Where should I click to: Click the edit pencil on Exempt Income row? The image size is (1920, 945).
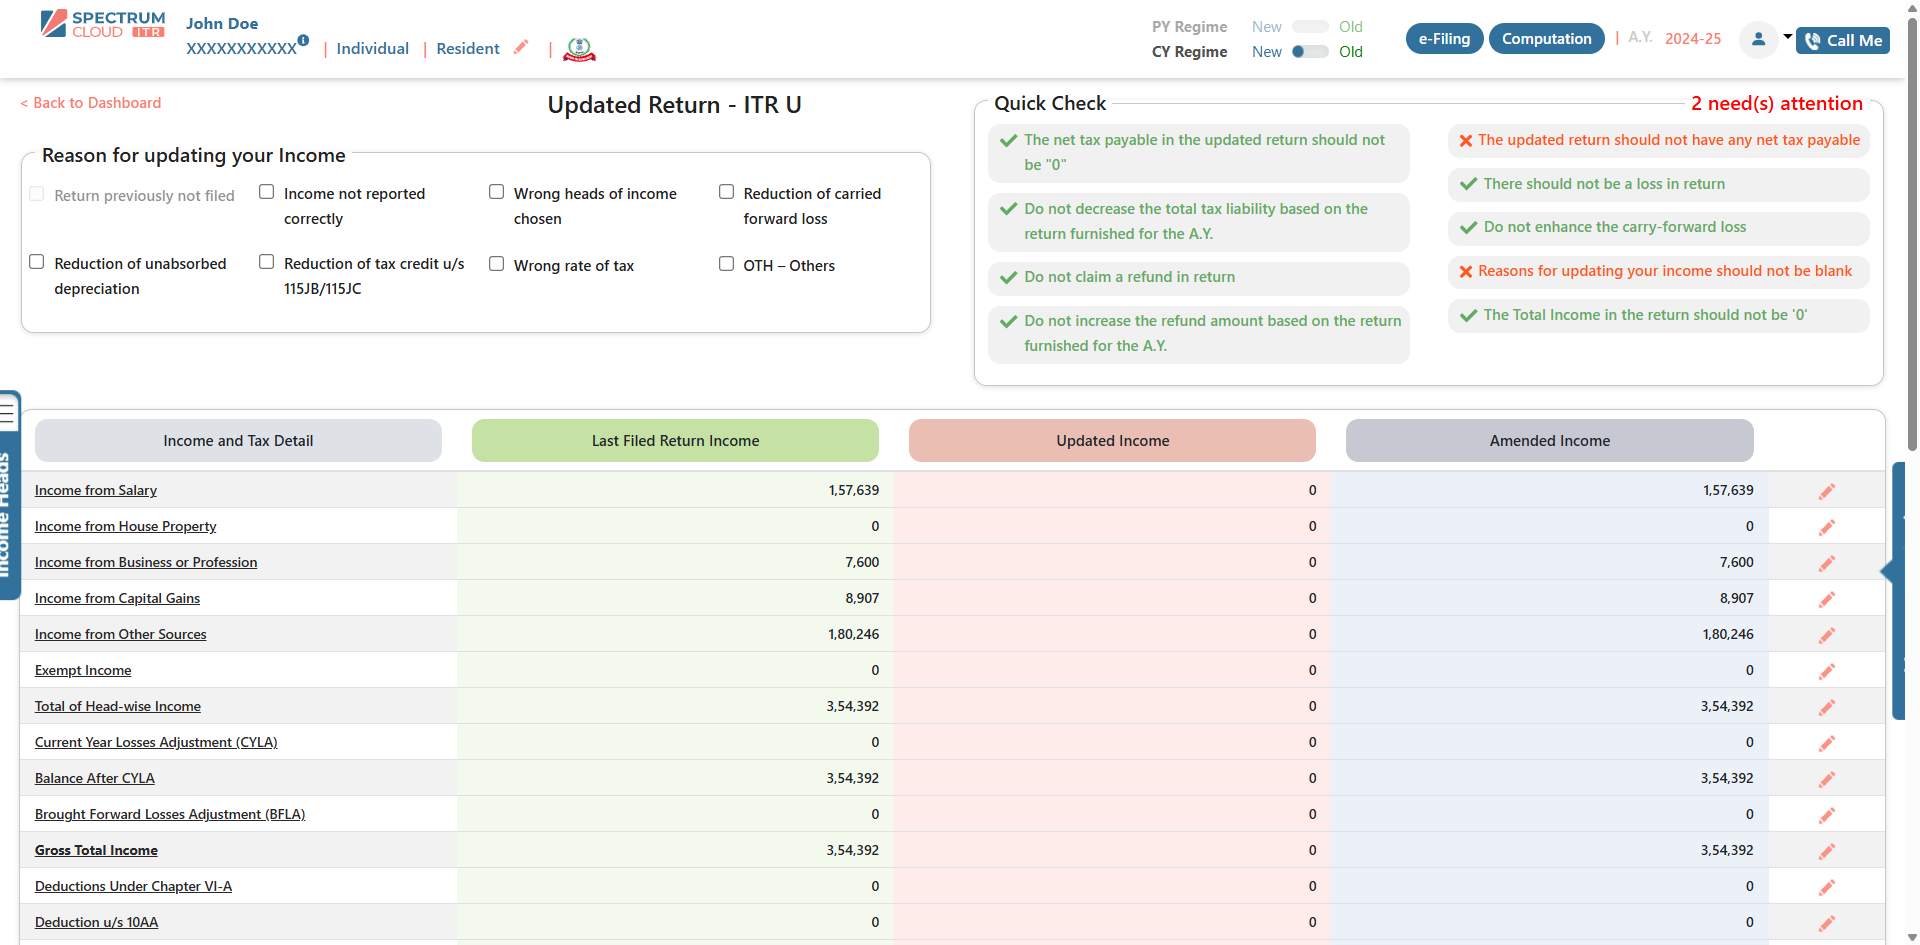point(1827,671)
